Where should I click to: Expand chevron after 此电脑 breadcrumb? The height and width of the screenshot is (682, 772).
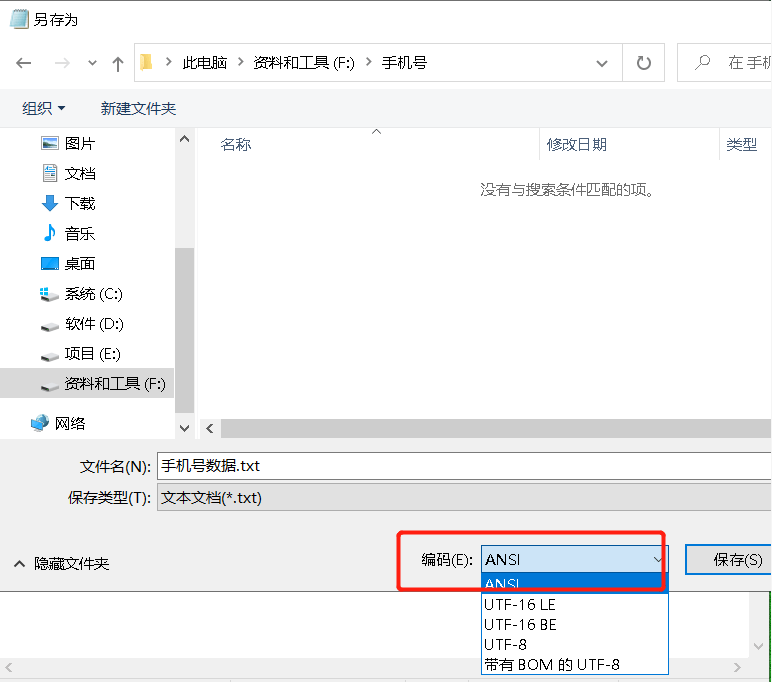pos(241,62)
